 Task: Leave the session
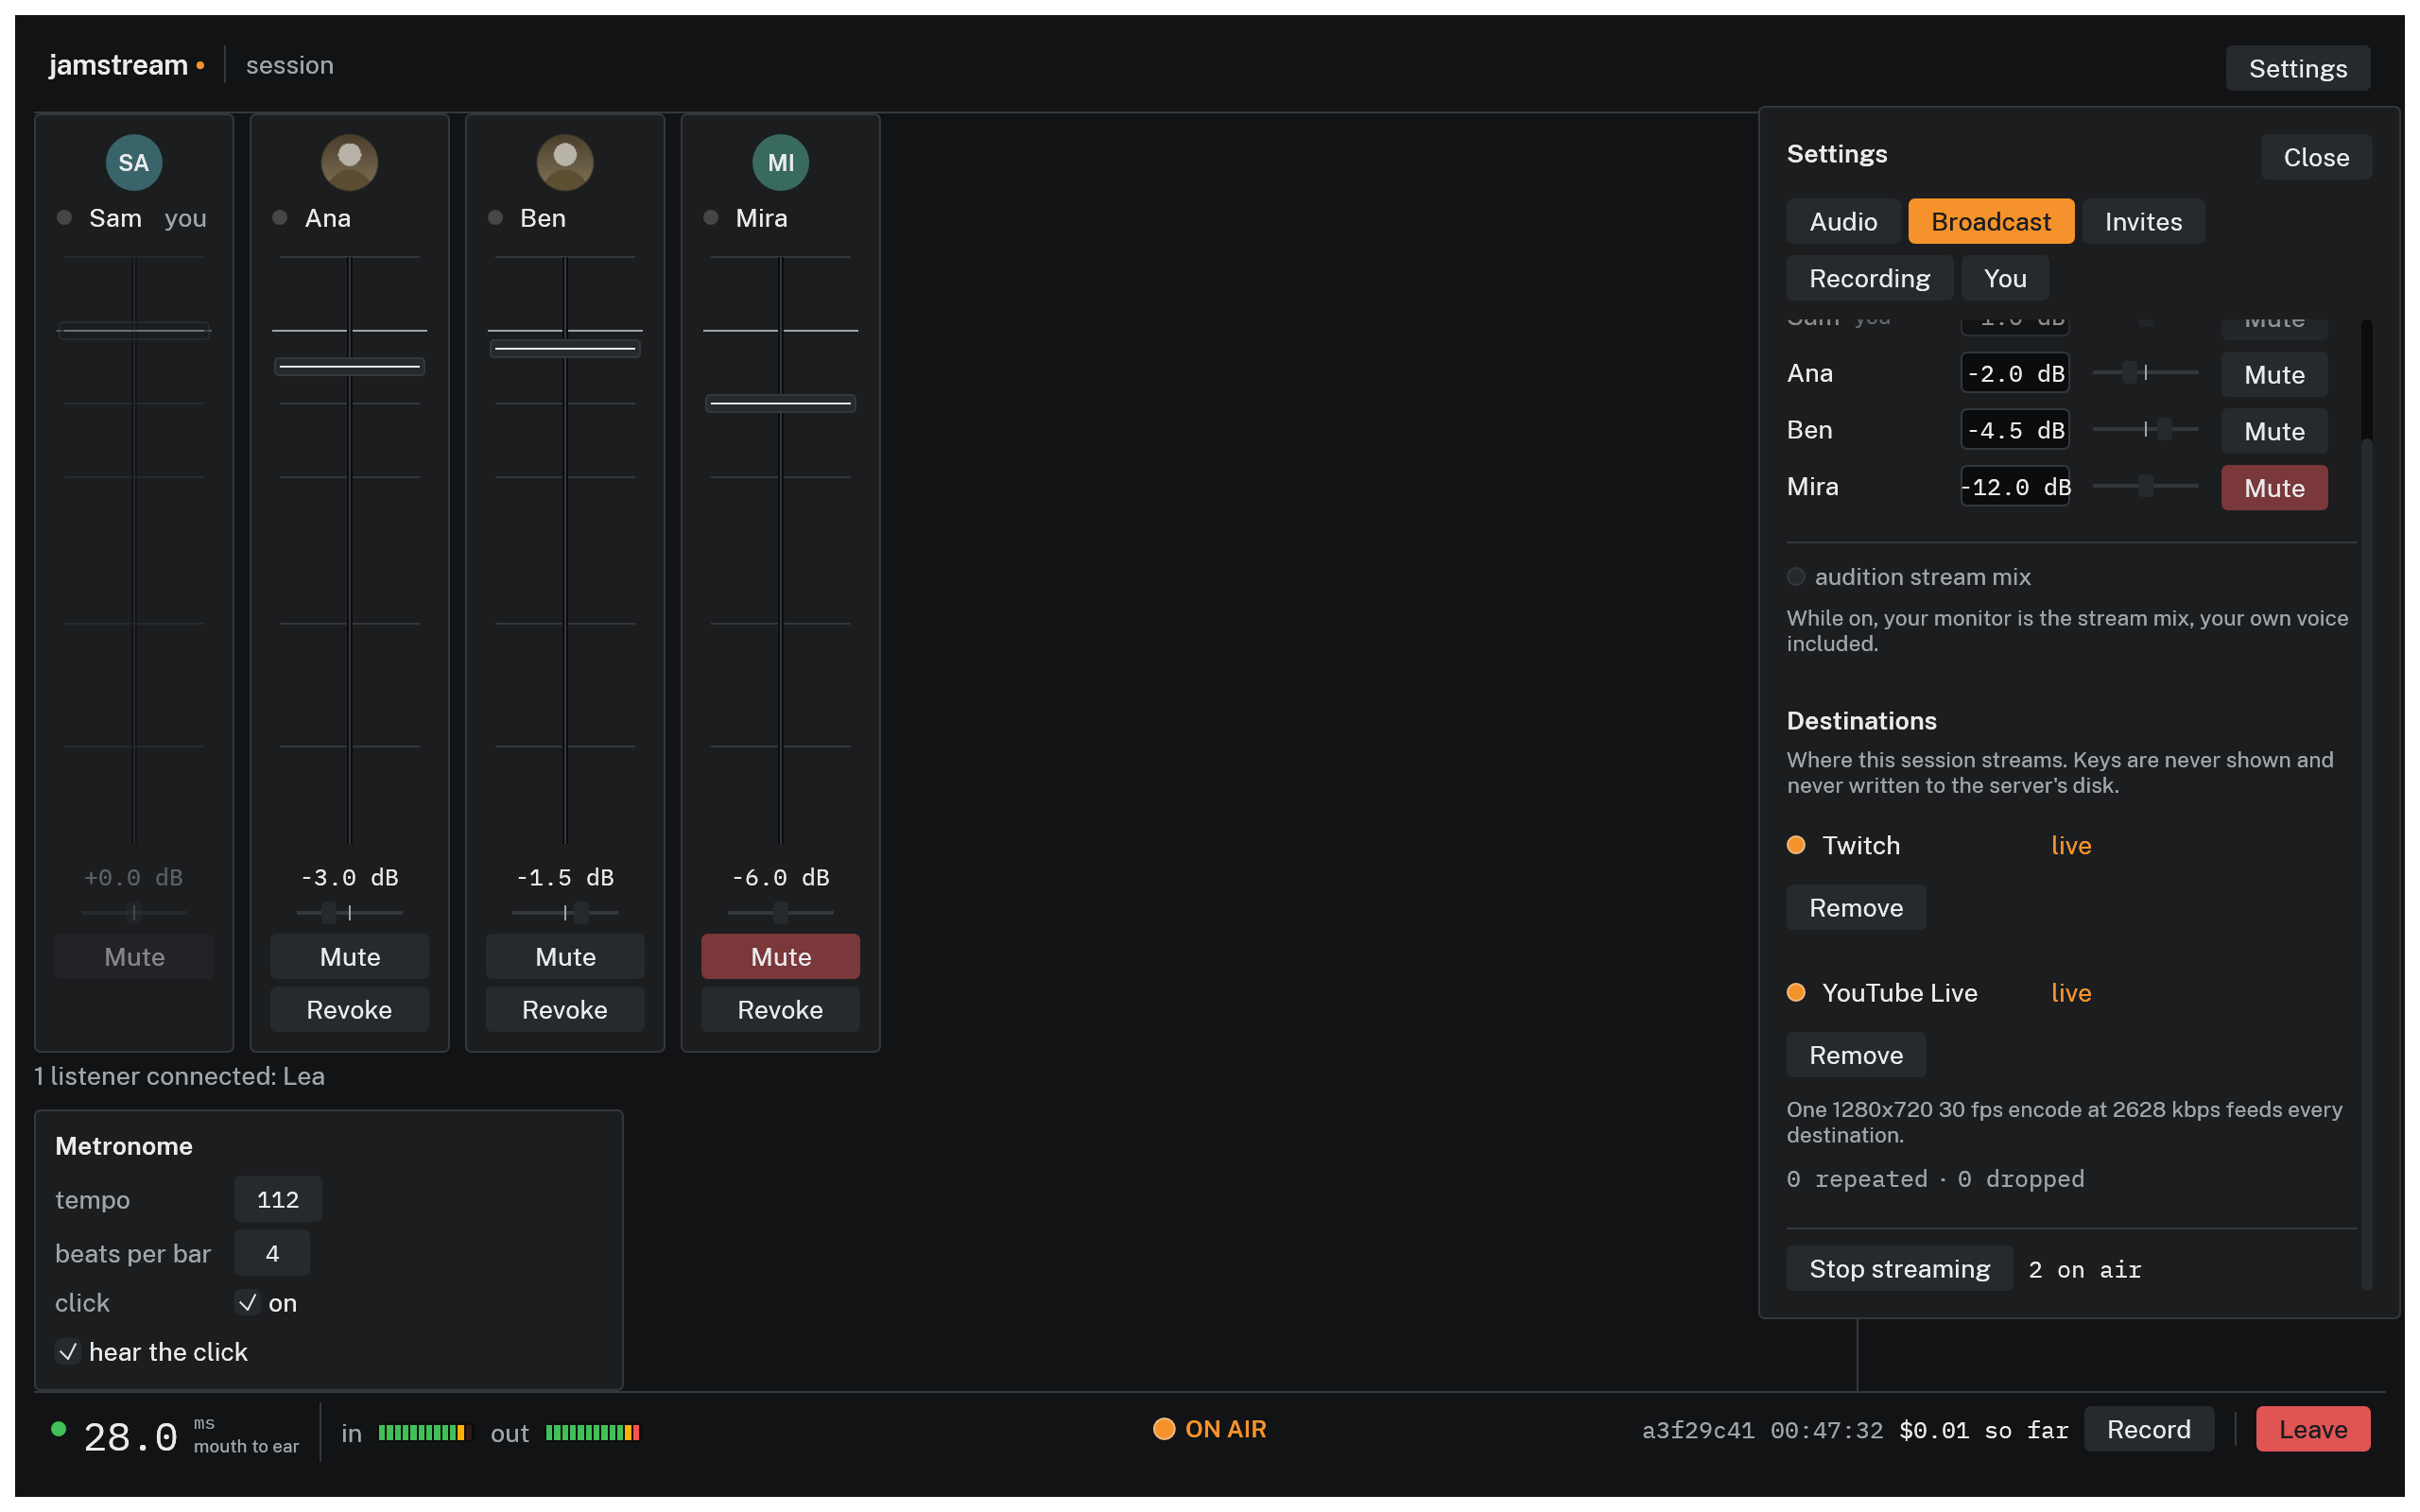2312,1429
